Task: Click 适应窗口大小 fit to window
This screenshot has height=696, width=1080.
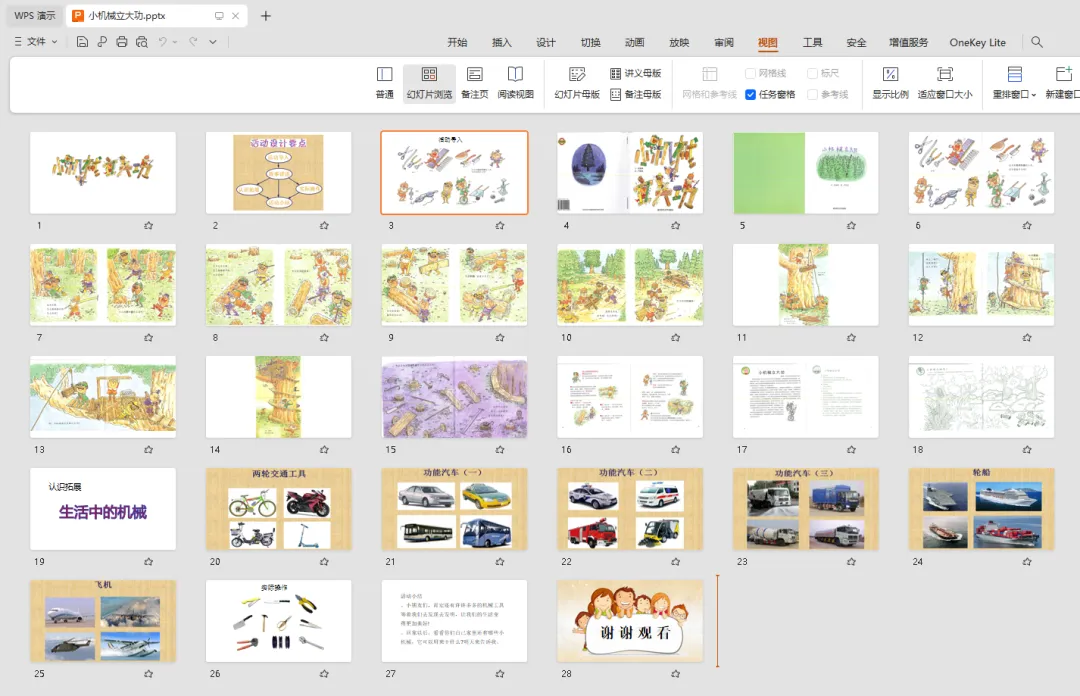Action: click(945, 82)
